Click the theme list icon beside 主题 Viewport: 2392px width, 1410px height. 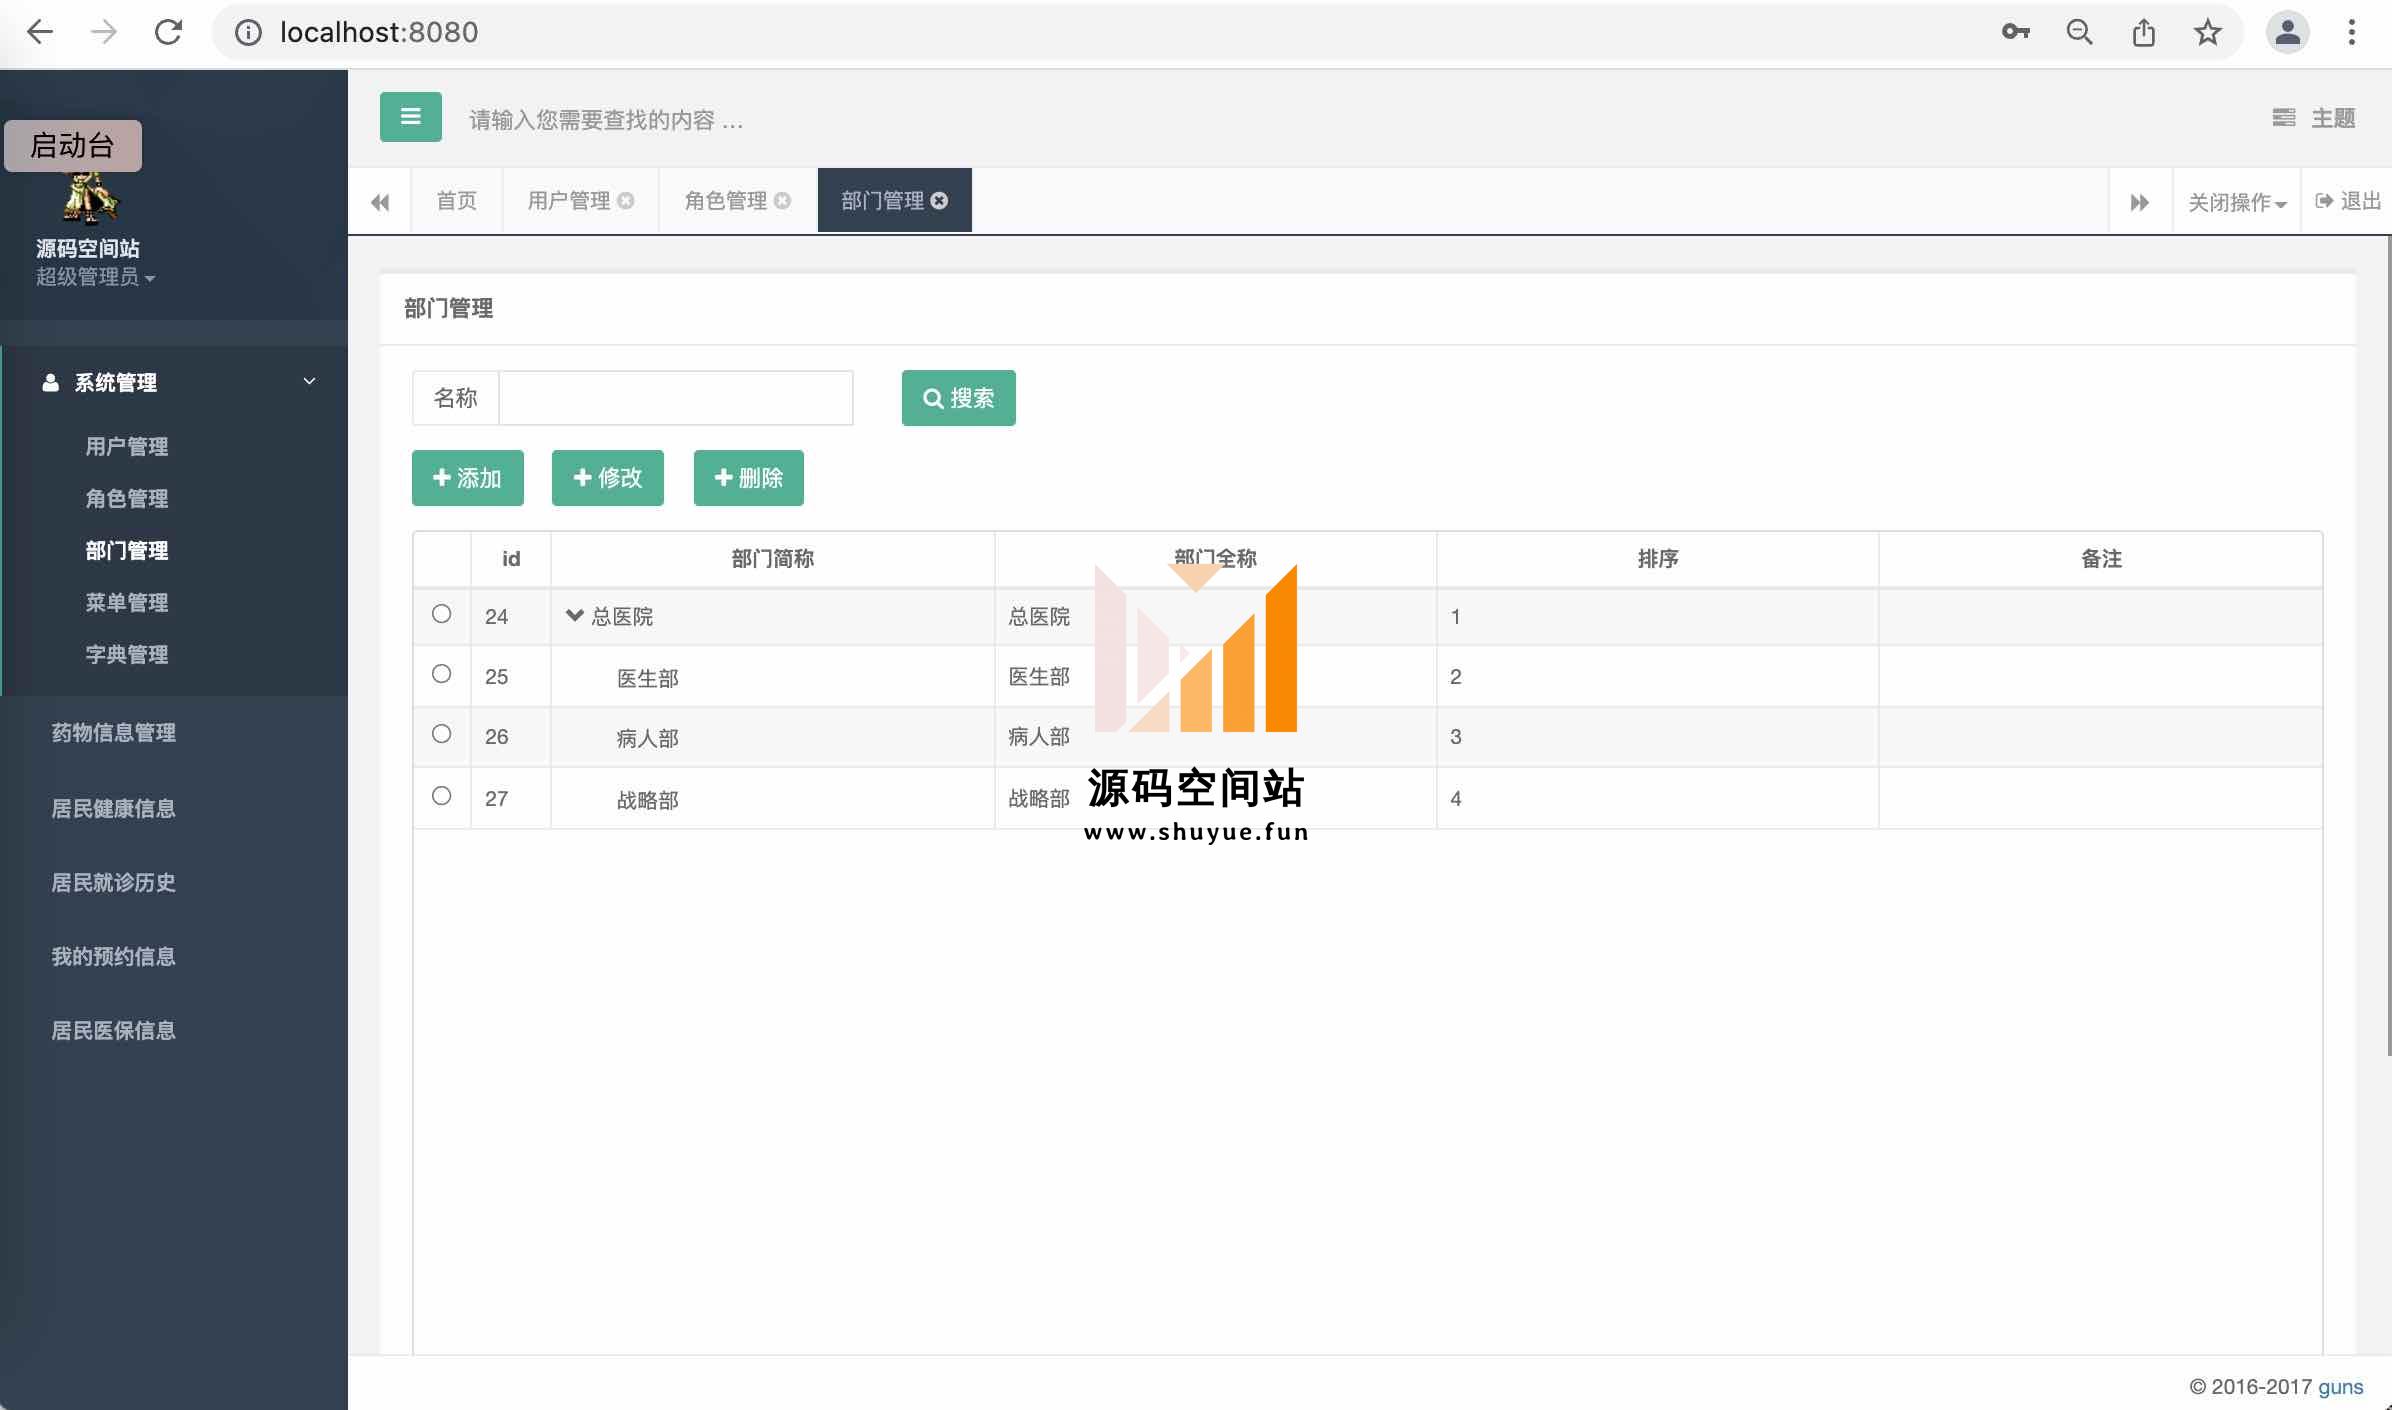pos(2284,118)
